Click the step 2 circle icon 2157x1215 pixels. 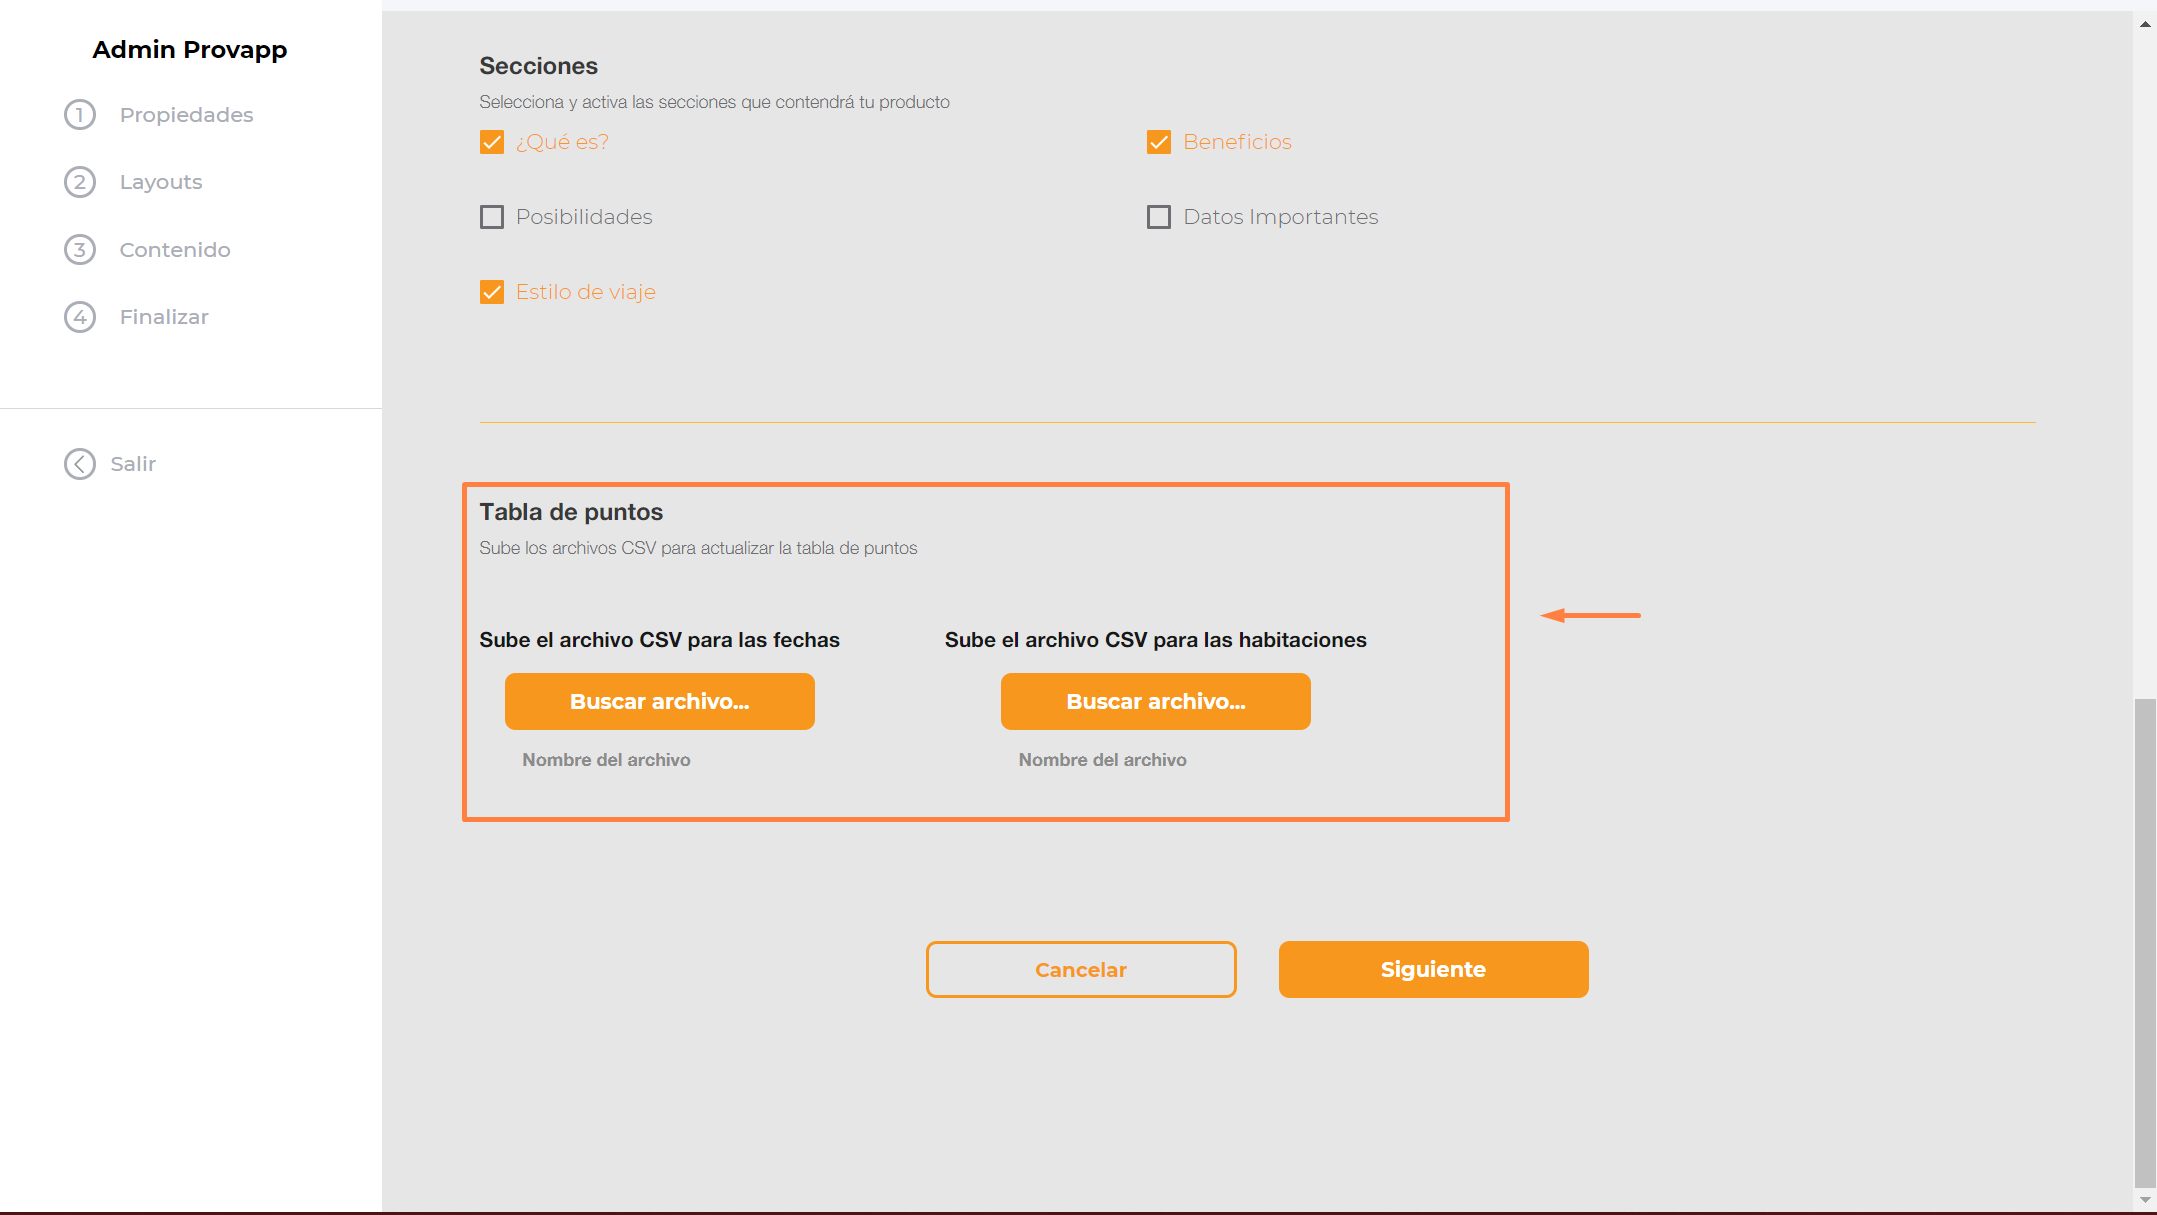pos(80,182)
